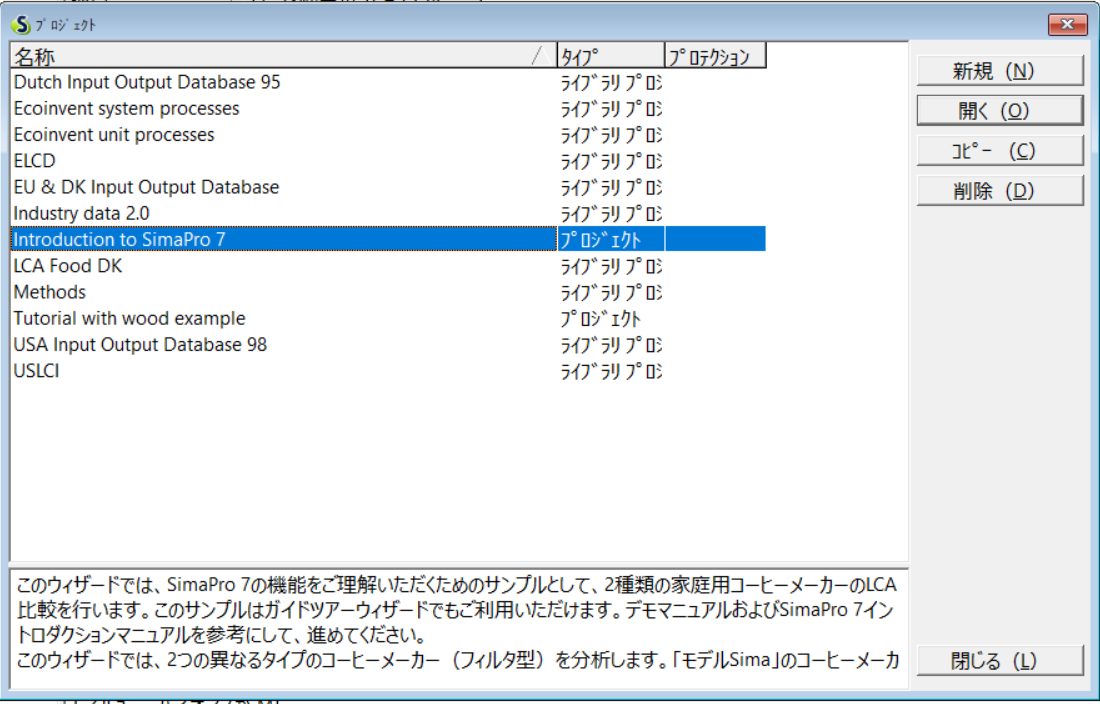The image size is (1100, 704).
Task: Select LCA Food DK row
Action: pyautogui.click(x=388, y=266)
